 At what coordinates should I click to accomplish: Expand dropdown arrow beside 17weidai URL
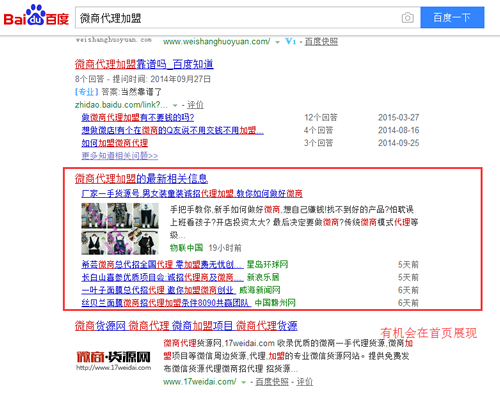tap(244, 382)
